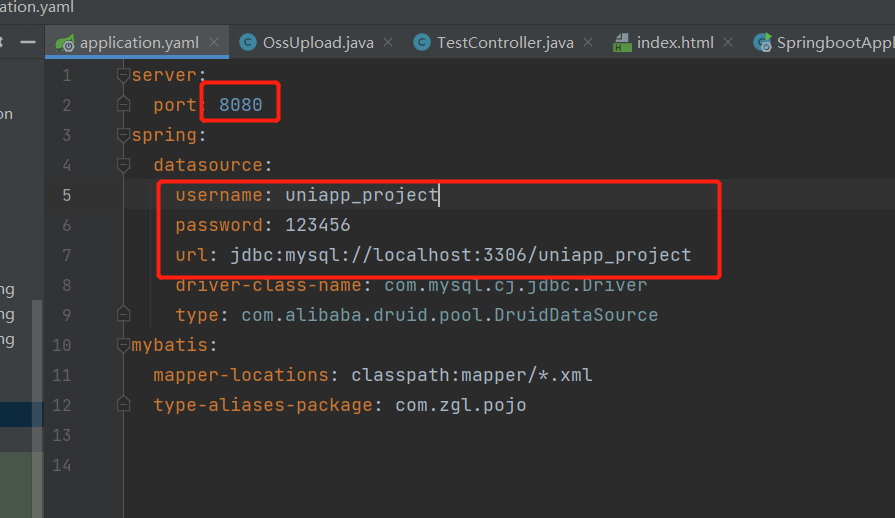Screen dimensions: 895x518
Task: Close the OssUpload.java tab
Action: pos(389,43)
